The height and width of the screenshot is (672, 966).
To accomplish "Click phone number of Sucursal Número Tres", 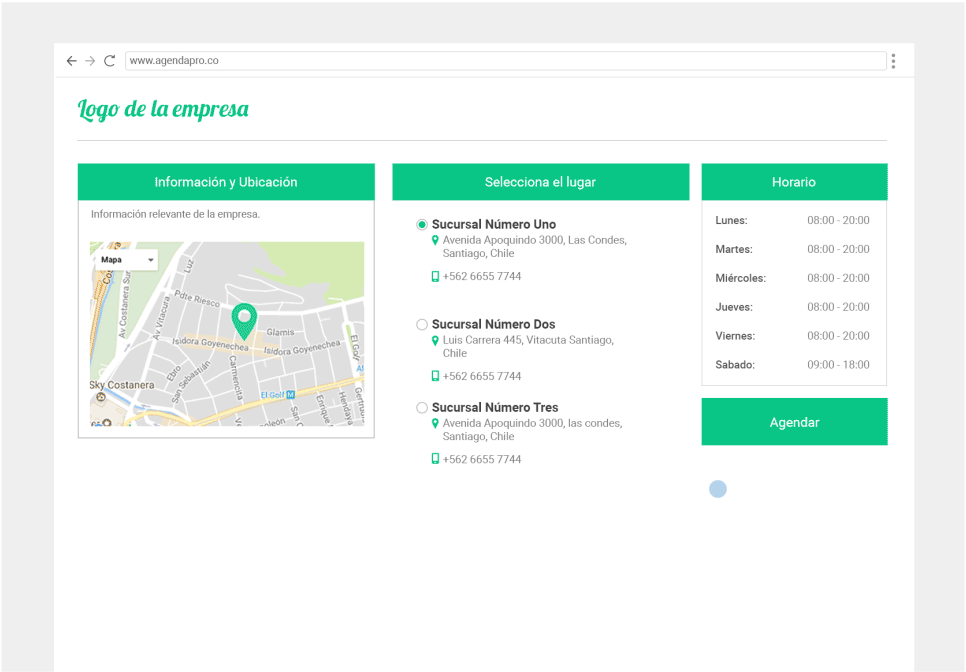I will click(x=482, y=459).
